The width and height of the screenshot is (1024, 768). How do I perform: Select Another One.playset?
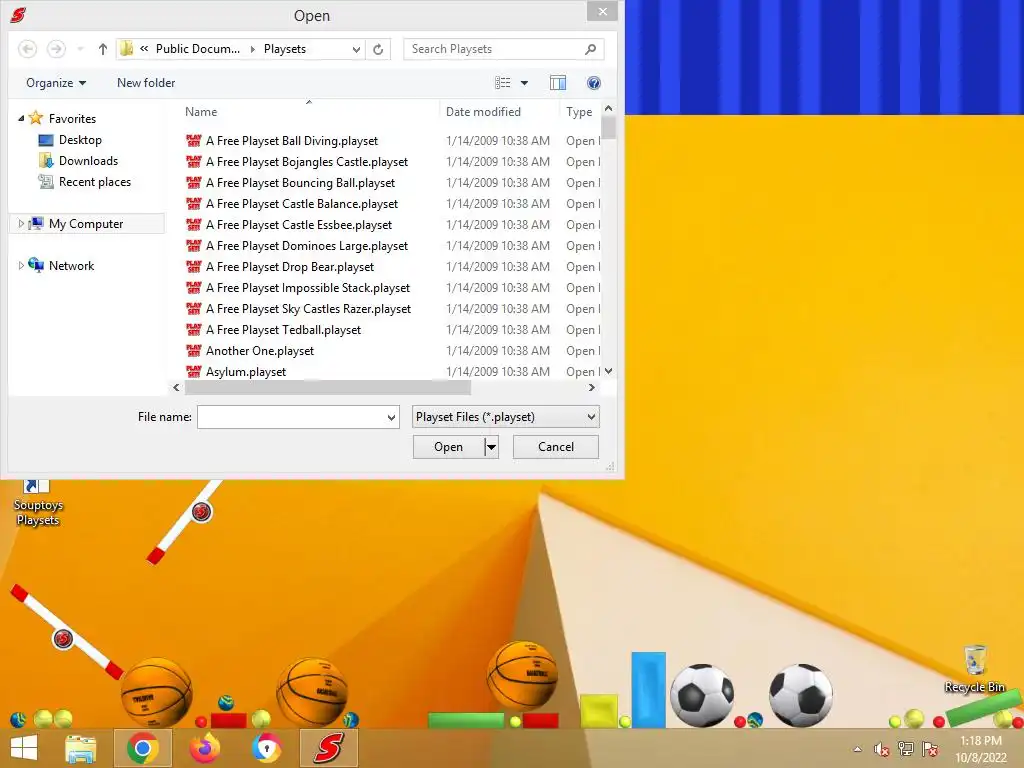click(260, 351)
